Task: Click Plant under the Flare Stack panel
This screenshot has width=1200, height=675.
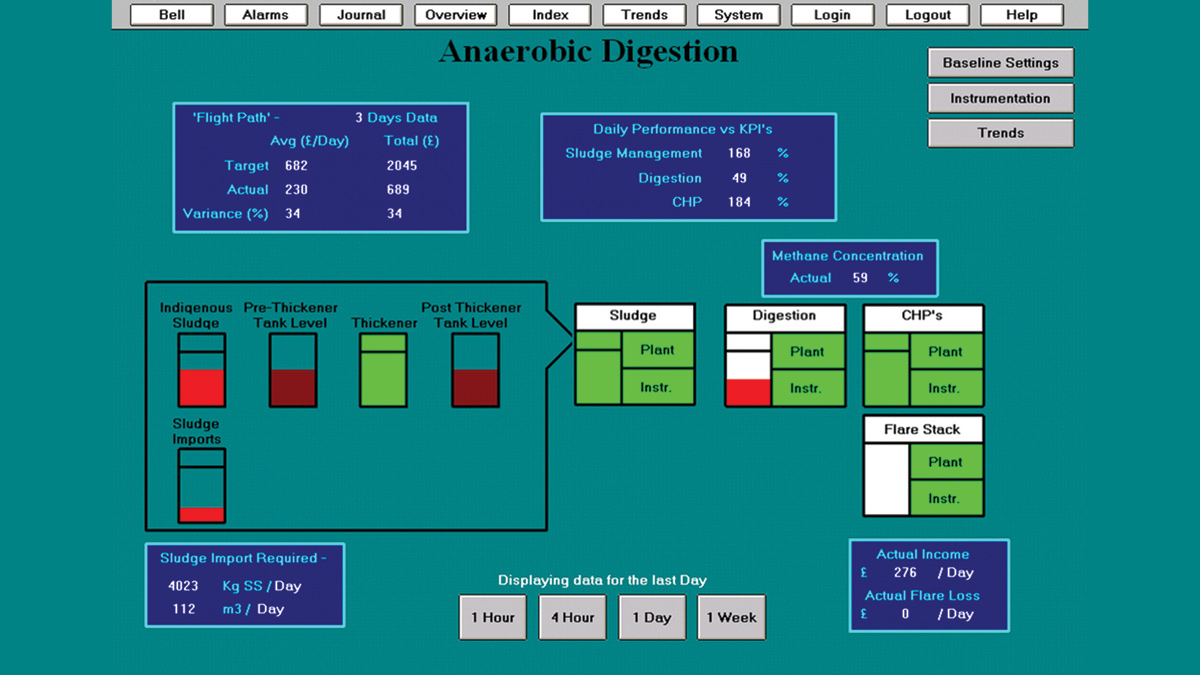Action: 945,462
